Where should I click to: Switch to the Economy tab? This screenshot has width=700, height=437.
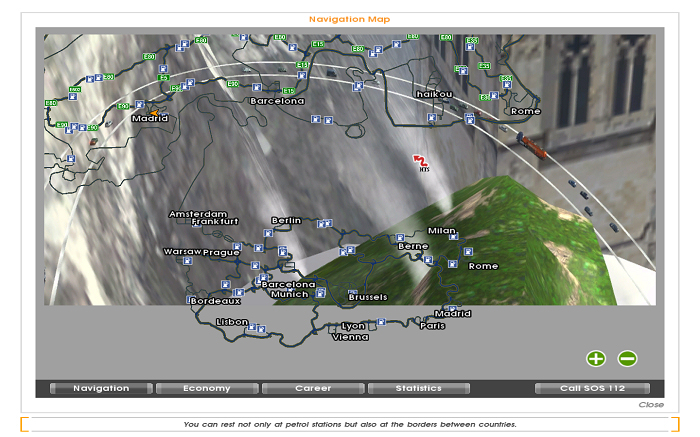click(x=207, y=388)
